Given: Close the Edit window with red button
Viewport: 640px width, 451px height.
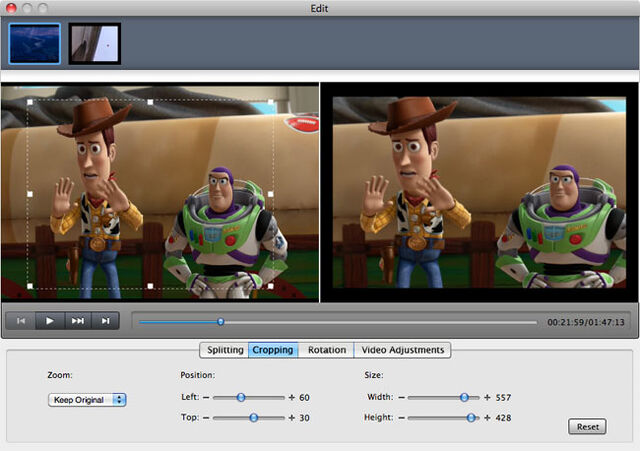Looking at the screenshot, I should click(11, 8).
